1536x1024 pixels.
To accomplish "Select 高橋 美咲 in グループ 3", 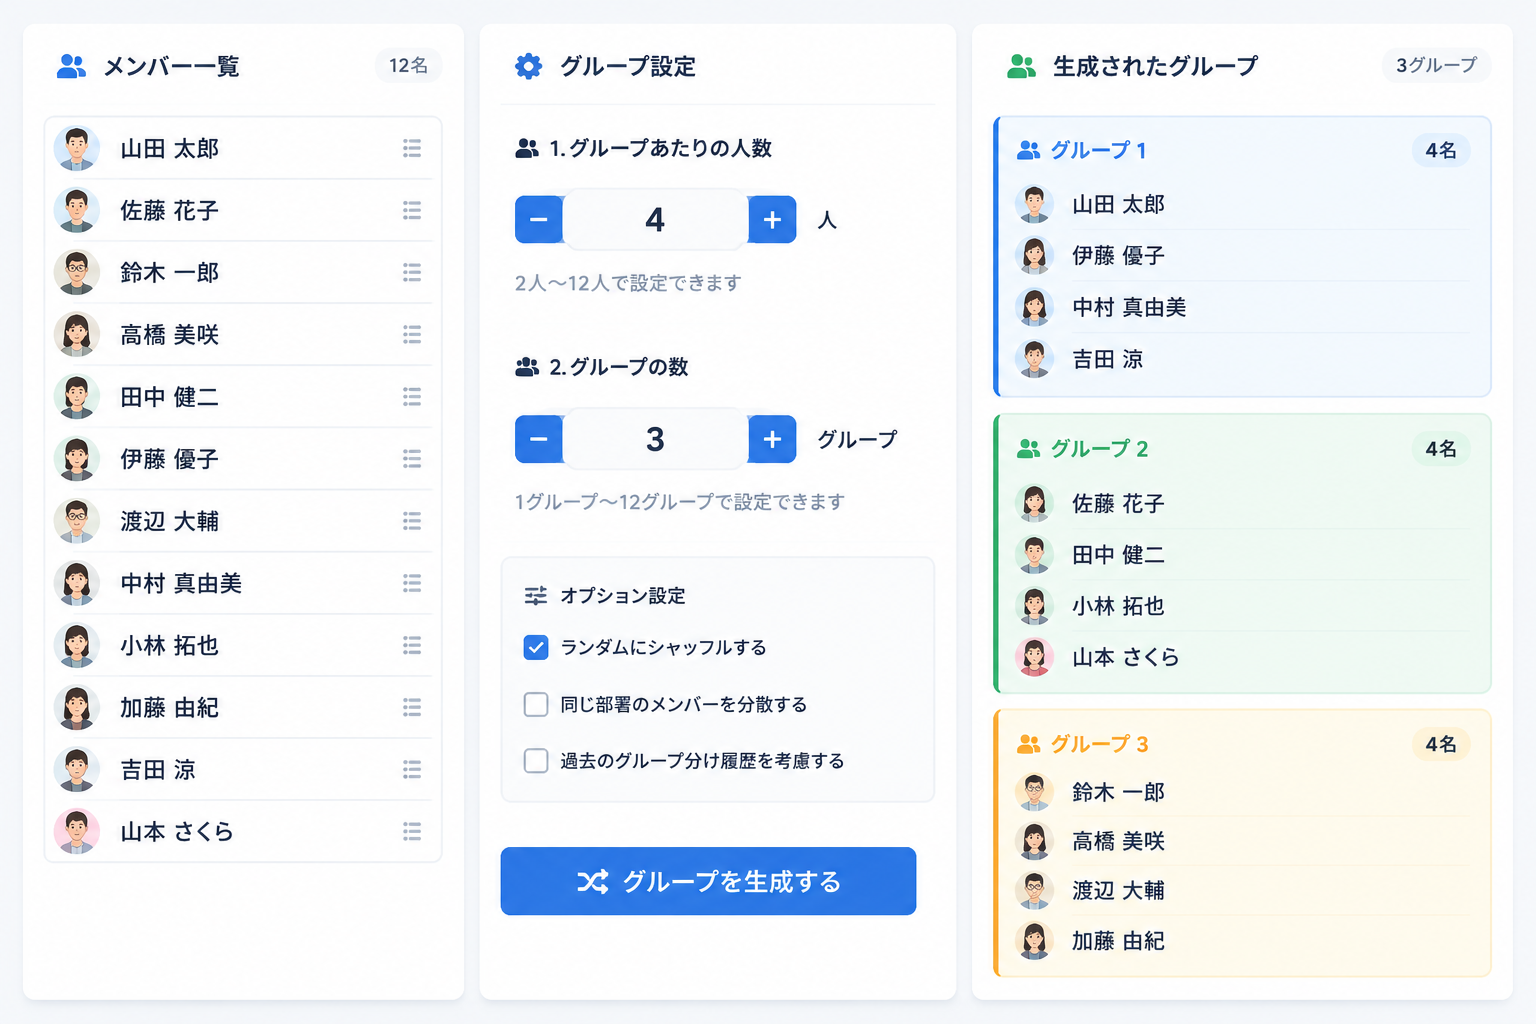I will 1242,841.
